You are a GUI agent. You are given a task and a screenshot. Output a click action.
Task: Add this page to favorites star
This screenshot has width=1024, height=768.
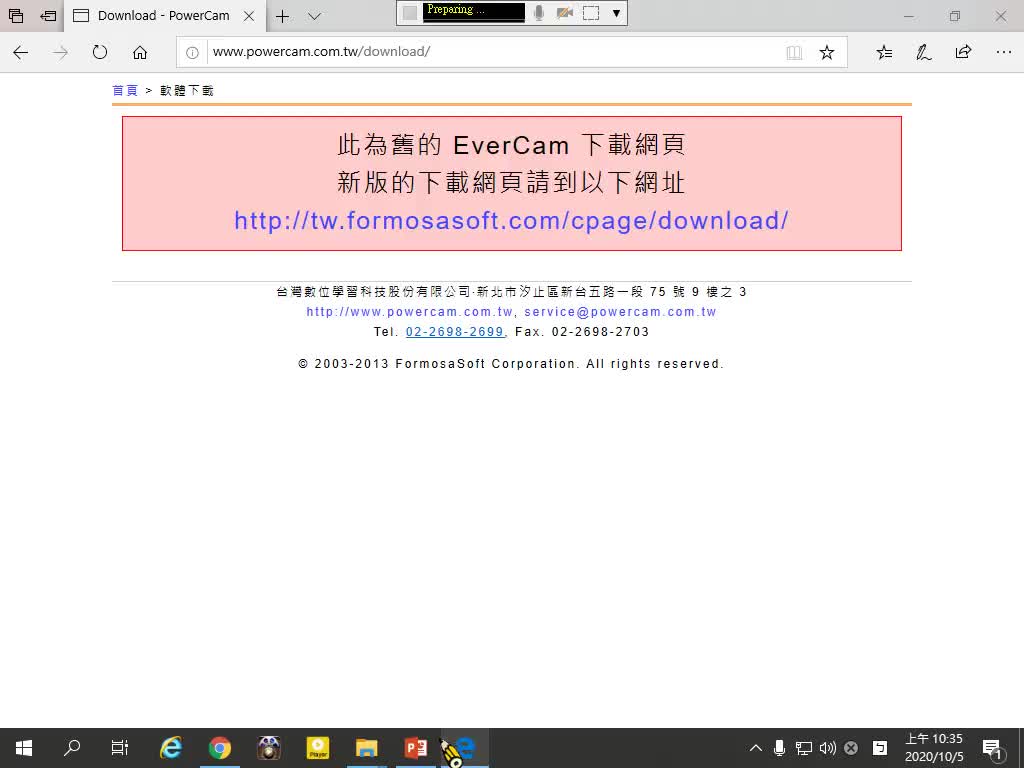point(827,53)
